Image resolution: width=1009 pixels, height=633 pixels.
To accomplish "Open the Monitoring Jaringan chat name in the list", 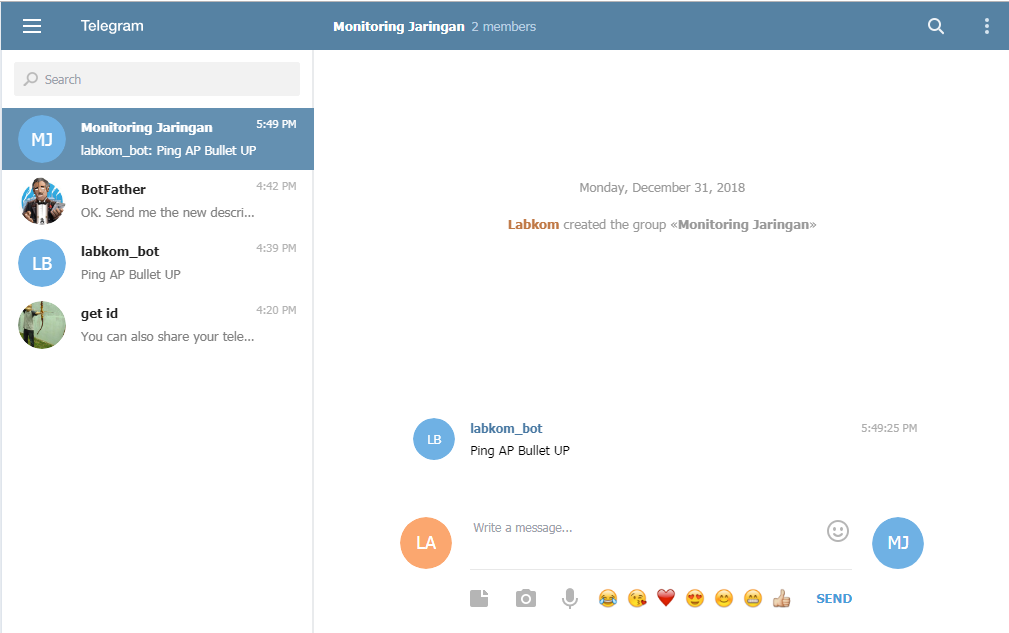I will point(147,127).
